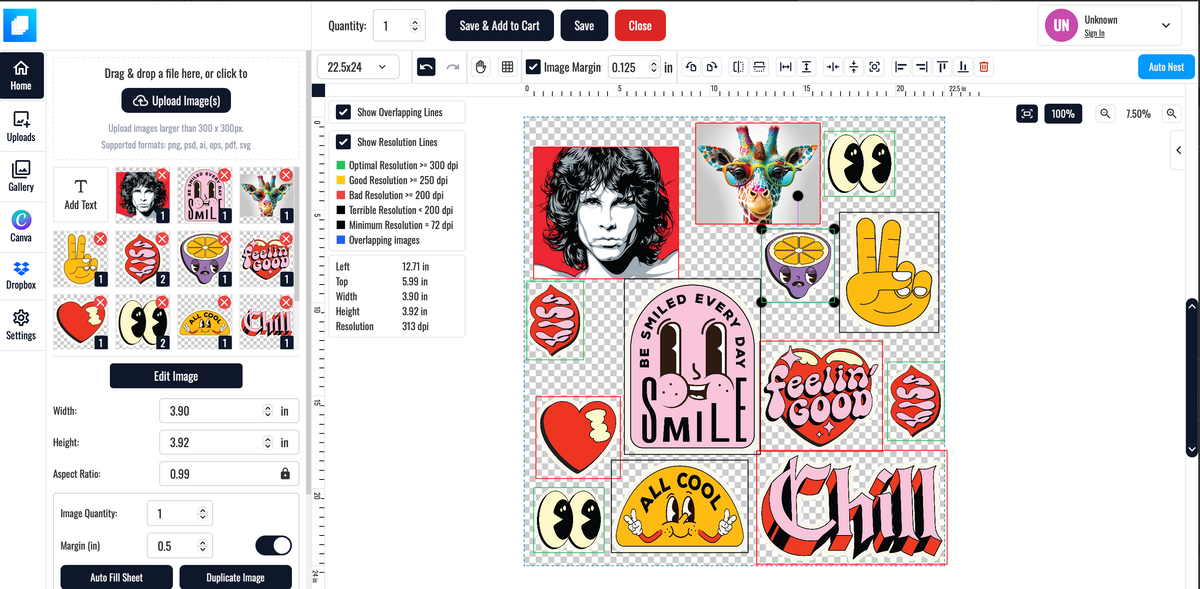This screenshot has height=589, width=1200.
Task: Open the 22.5x24 sheet size dropdown
Action: point(358,67)
